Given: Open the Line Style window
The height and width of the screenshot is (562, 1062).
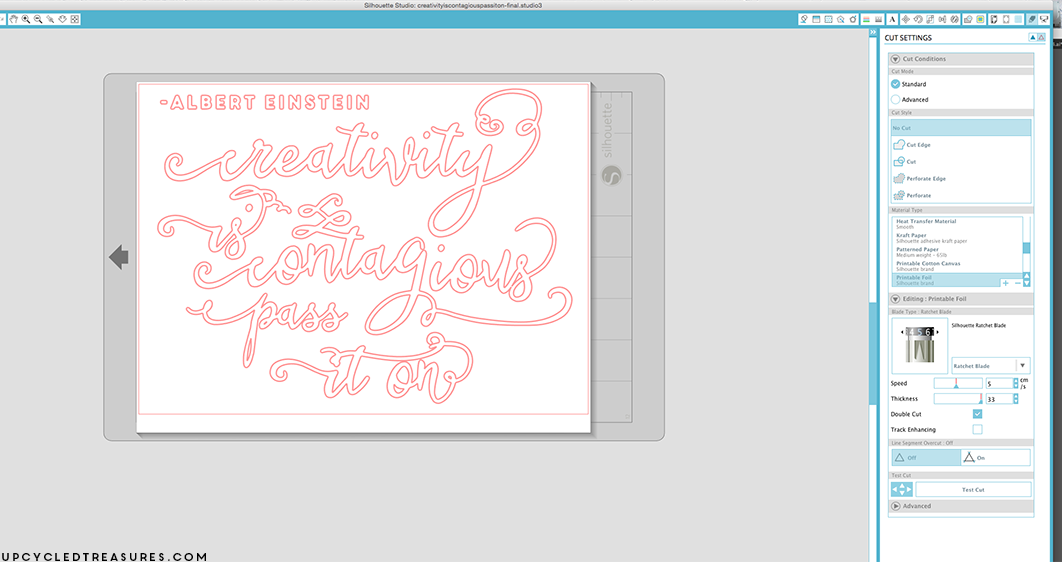Looking at the screenshot, I should coord(878,20).
